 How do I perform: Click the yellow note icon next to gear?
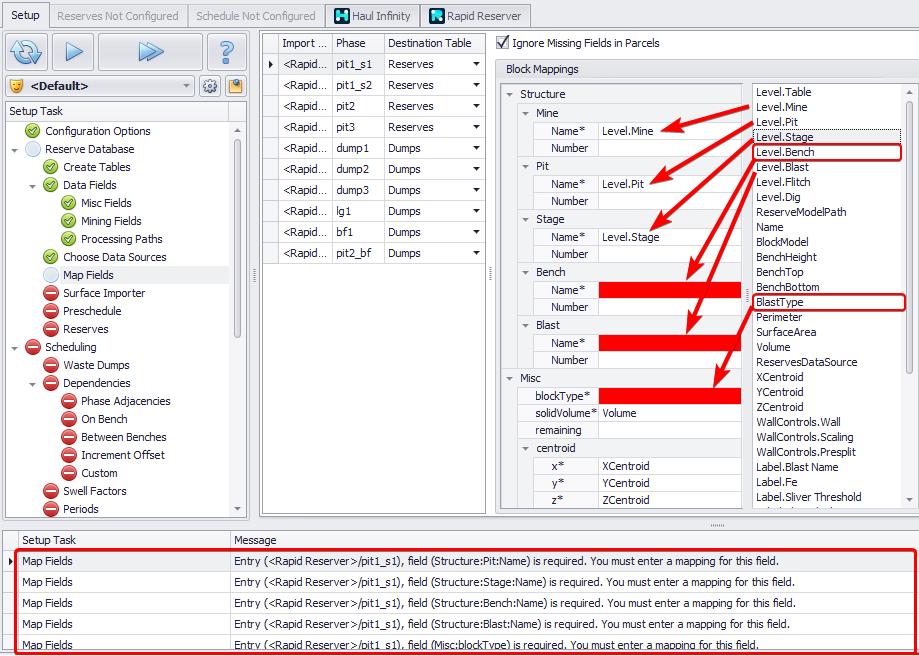[x=235, y=86]
